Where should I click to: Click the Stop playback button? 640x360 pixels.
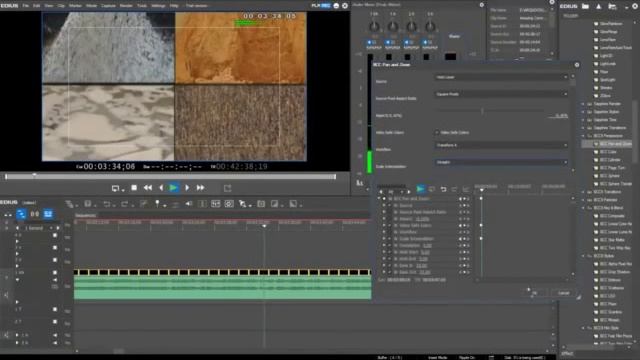(x=134, y=188)
